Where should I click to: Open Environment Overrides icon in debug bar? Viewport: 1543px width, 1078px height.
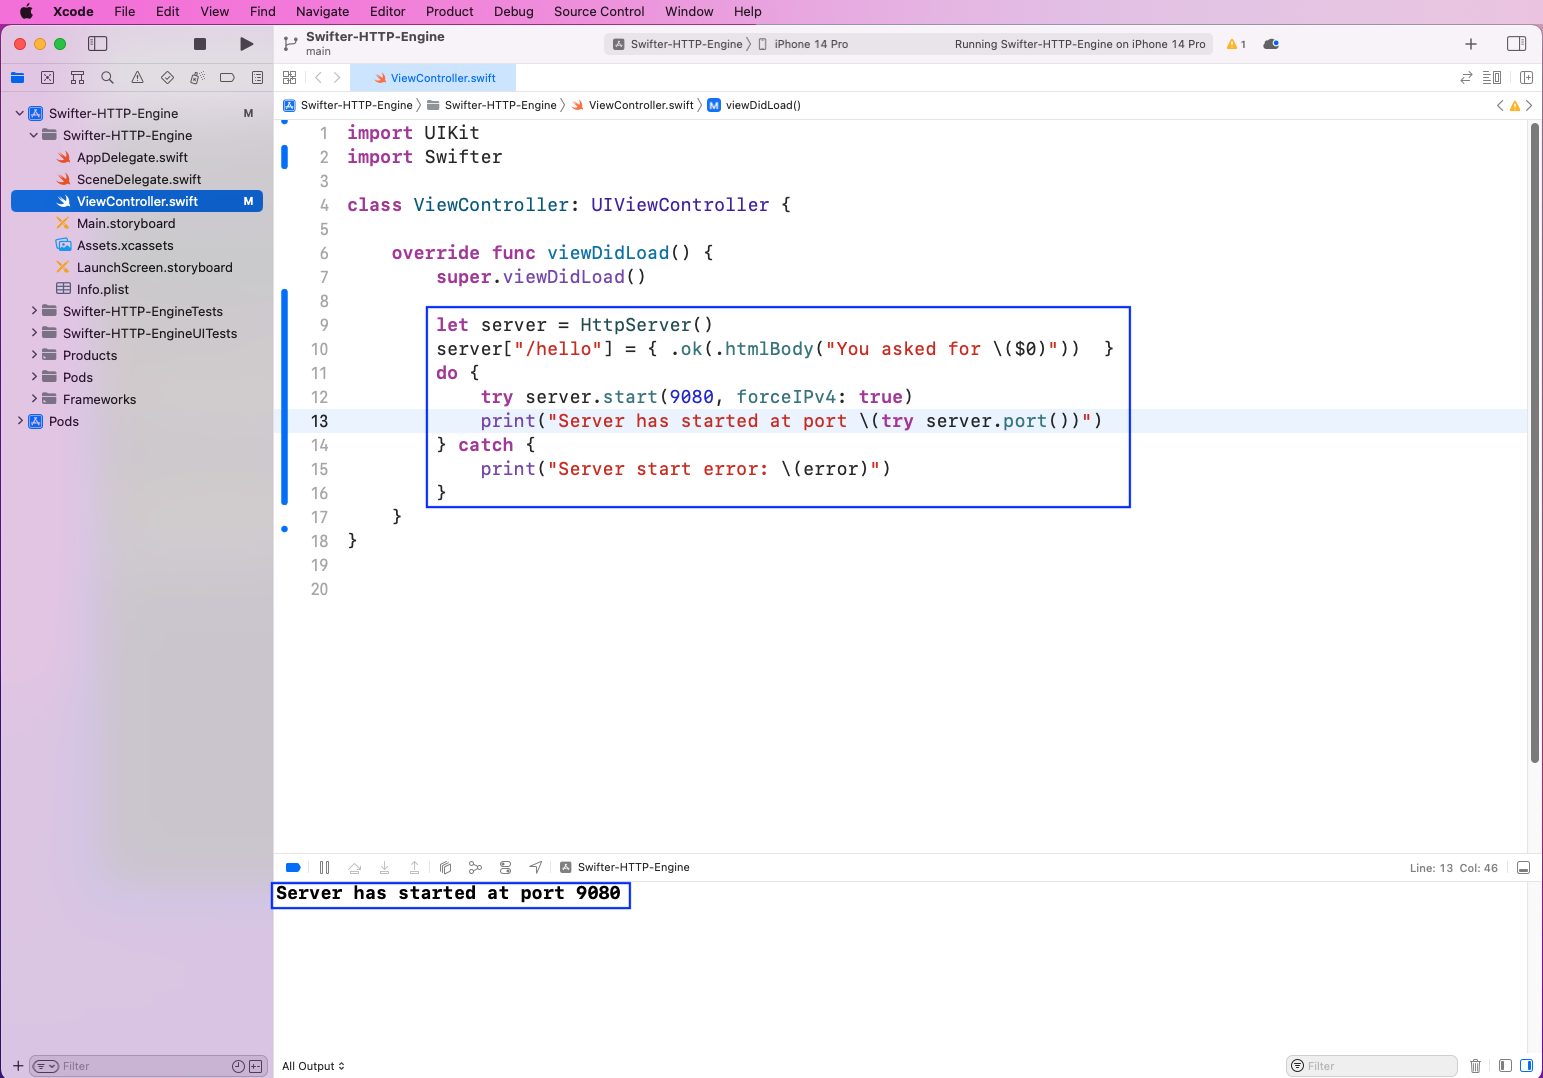[x=505, y=868]
